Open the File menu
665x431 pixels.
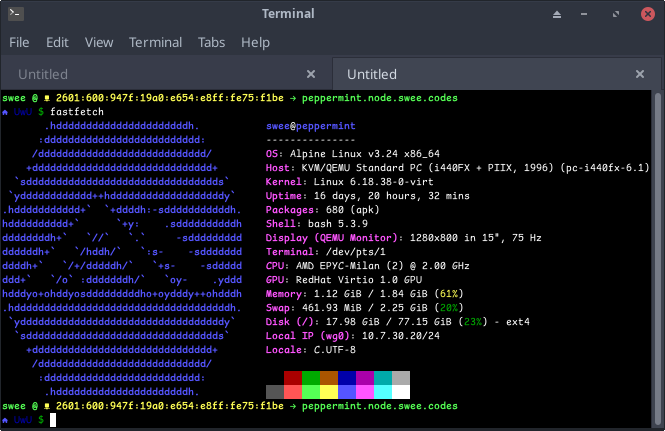(x=19, y=42)
